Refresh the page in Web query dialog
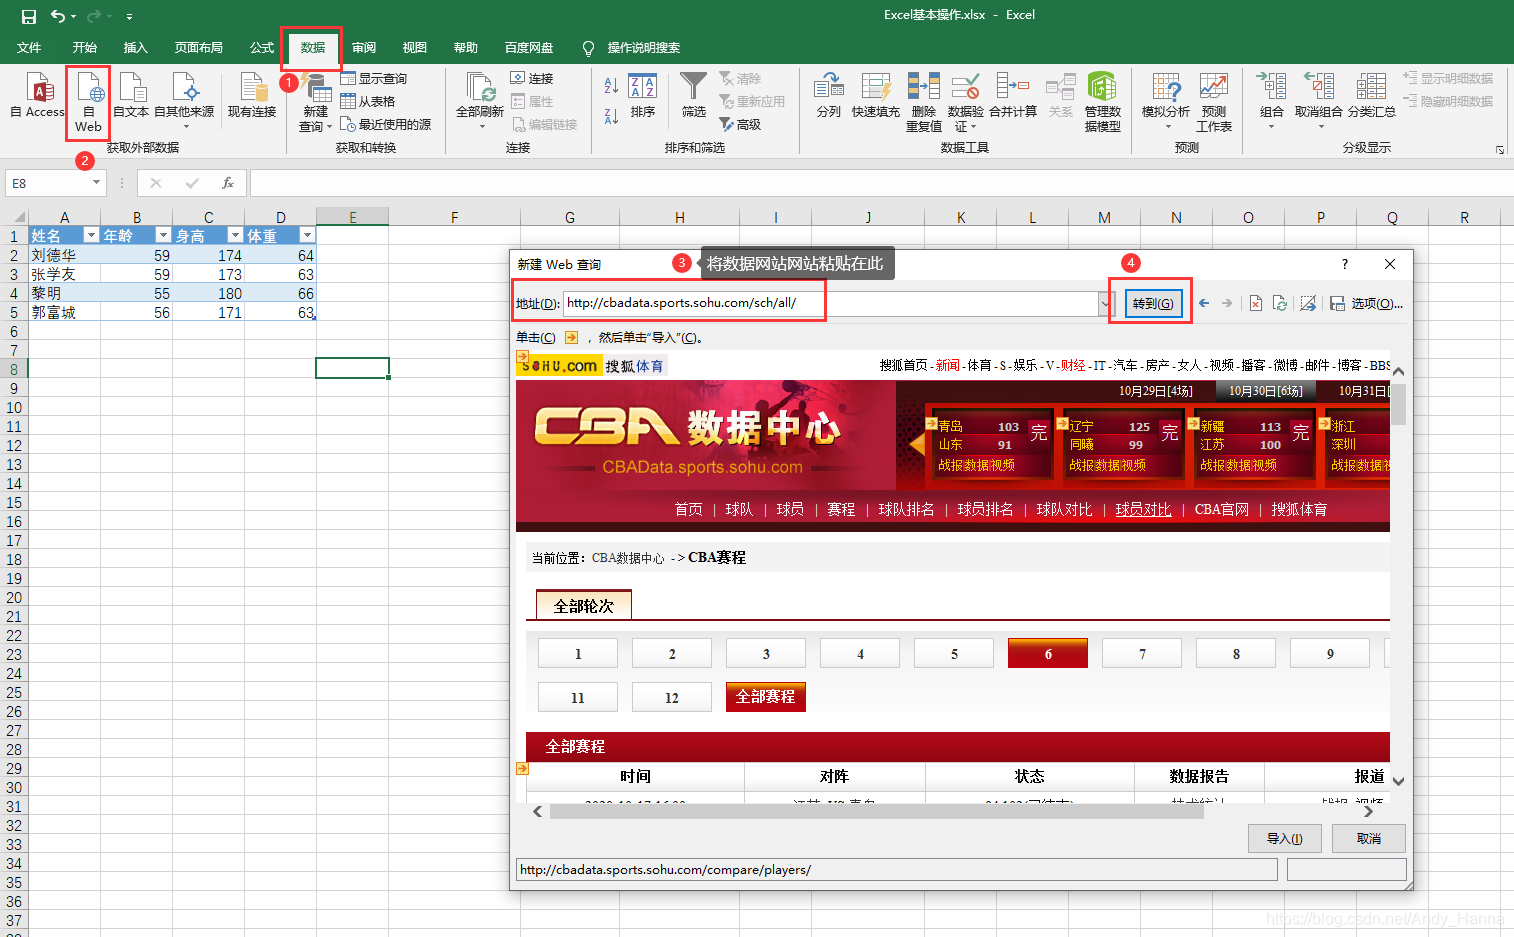 click(1280, 303)
